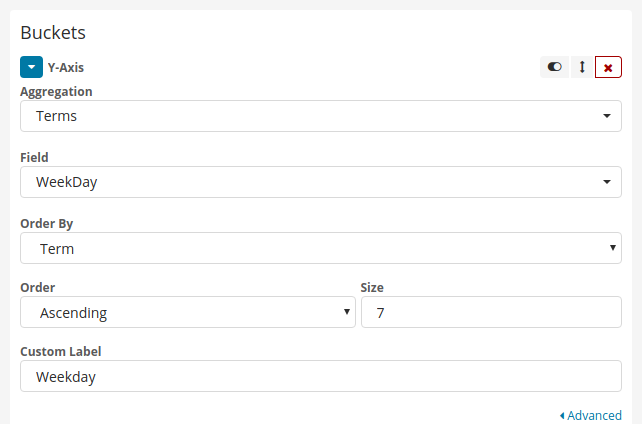The image size is (642, 424).
Task: Disable the Y-Axis bucket toggle switch
Action: pos(555,67)
